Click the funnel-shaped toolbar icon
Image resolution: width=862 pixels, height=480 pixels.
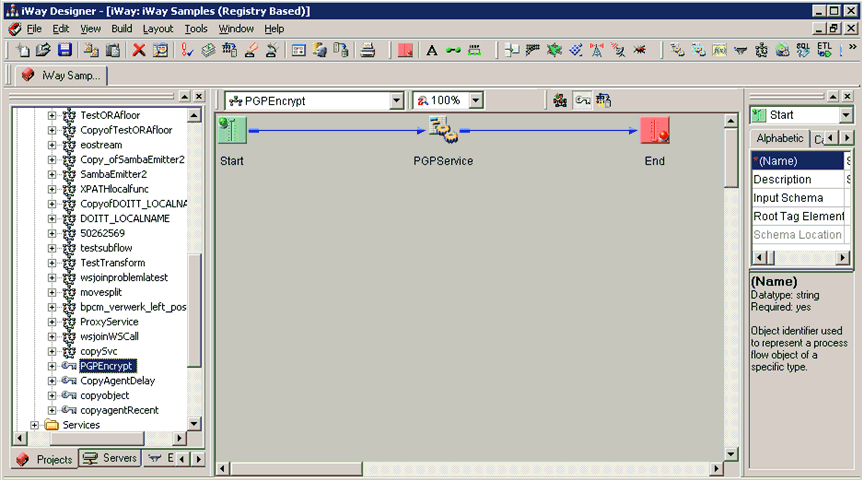coord(741,51)
